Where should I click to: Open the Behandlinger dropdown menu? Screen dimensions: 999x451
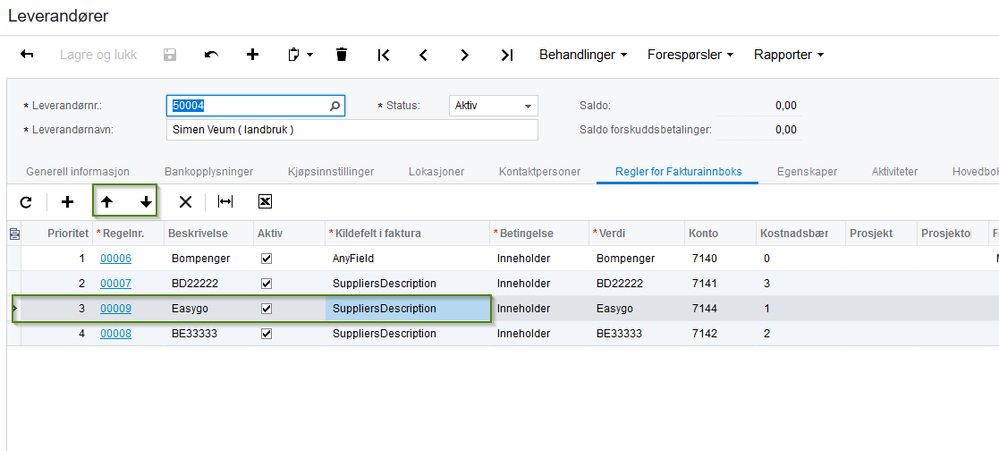point(583,55)
